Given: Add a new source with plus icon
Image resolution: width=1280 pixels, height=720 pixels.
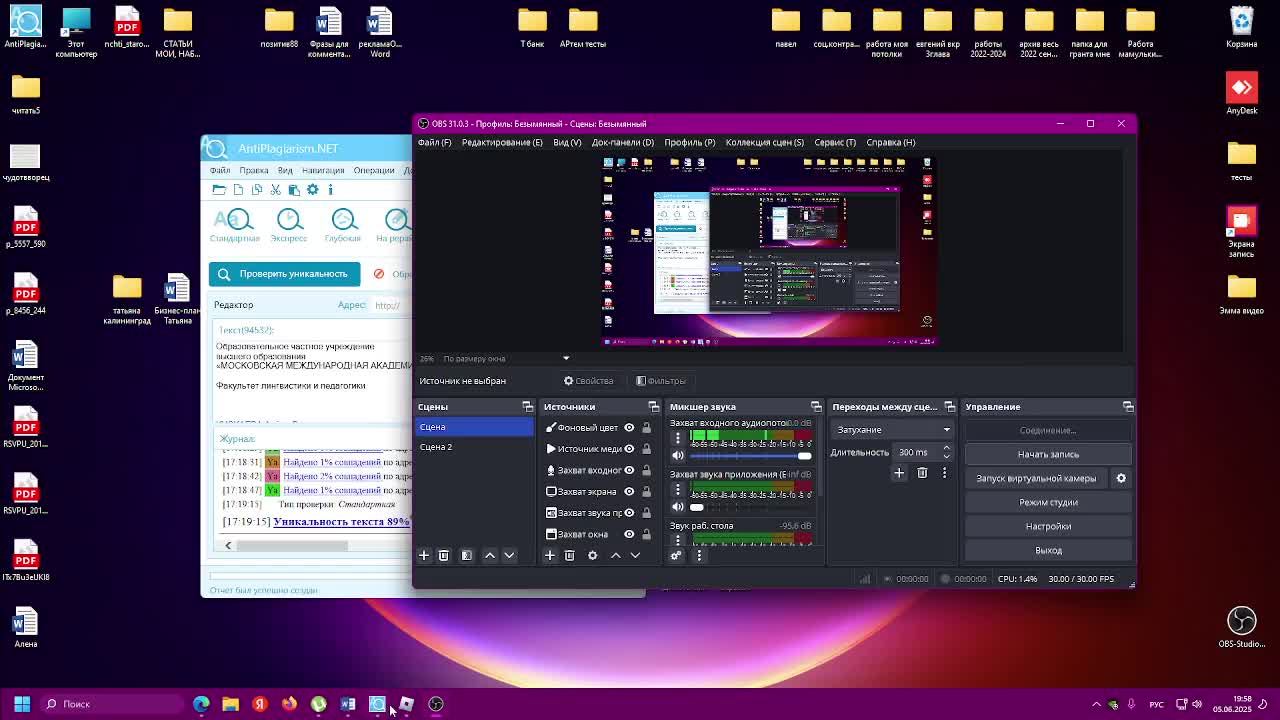Looking at the screenshot, I should point(550,555).
